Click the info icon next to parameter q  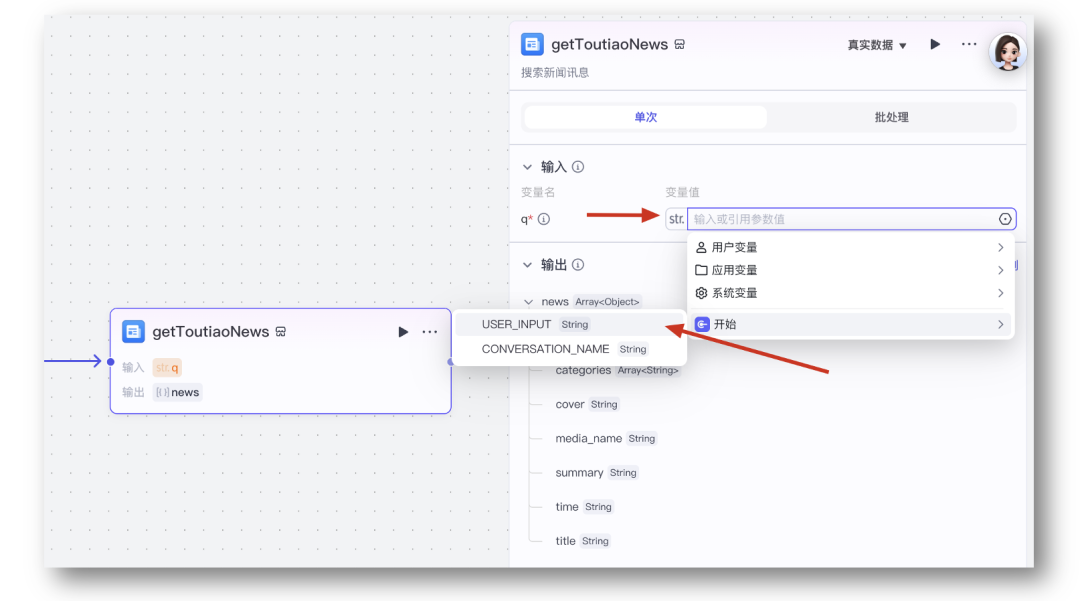coord(544,219)
